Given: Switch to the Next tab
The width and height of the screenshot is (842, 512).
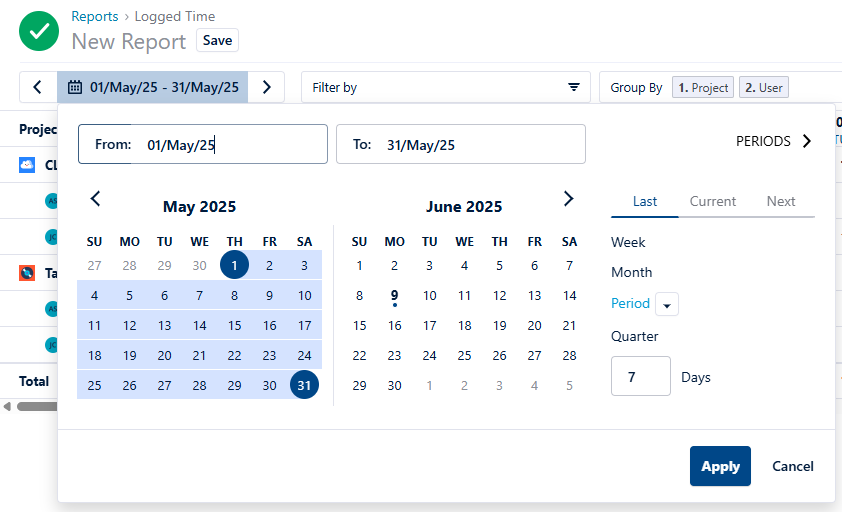Looking at the screenshot, I should point(781,201).
